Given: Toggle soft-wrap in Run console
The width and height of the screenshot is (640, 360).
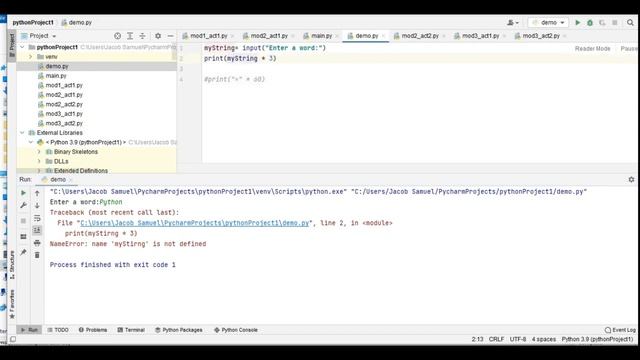Looking at the screenshot, I should click(x=37, y=218).
